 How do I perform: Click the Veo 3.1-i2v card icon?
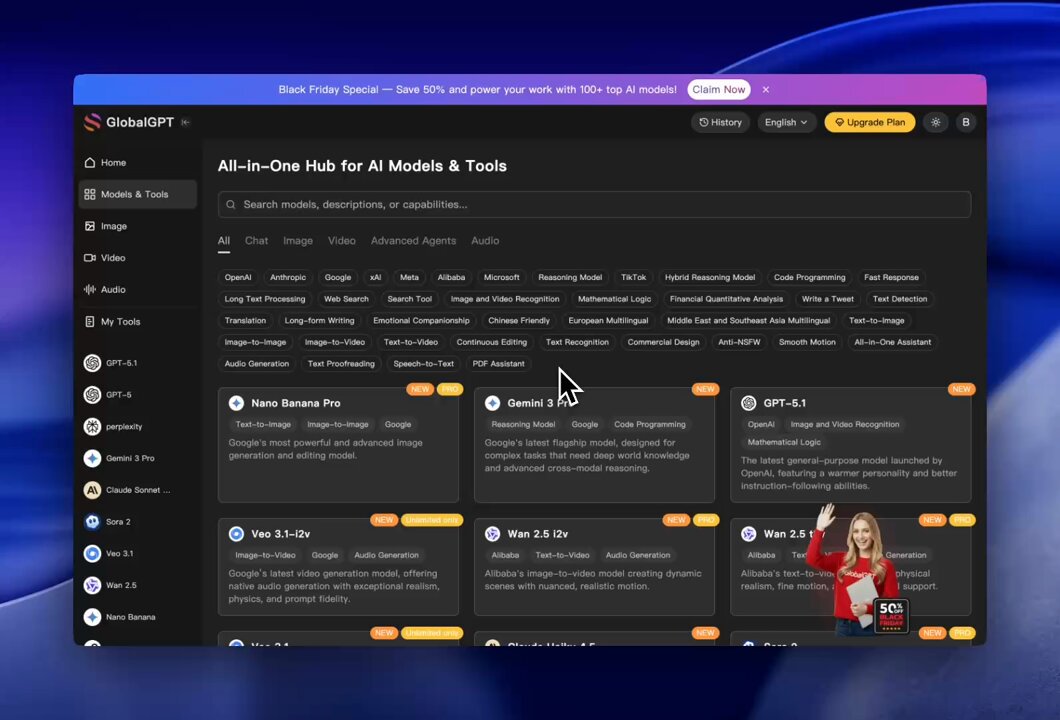pyautogui.click(x=236, y=534)
